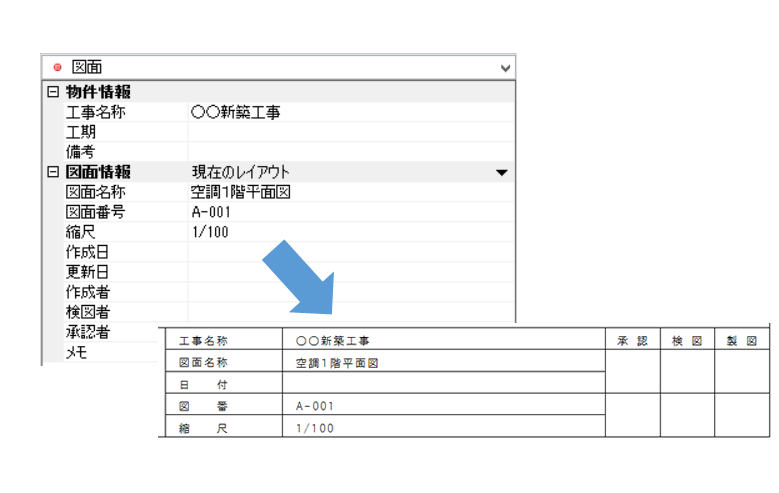Screen dimensions: 779x493
Task: Click the 物件情報 section header text
Action: 98,92
